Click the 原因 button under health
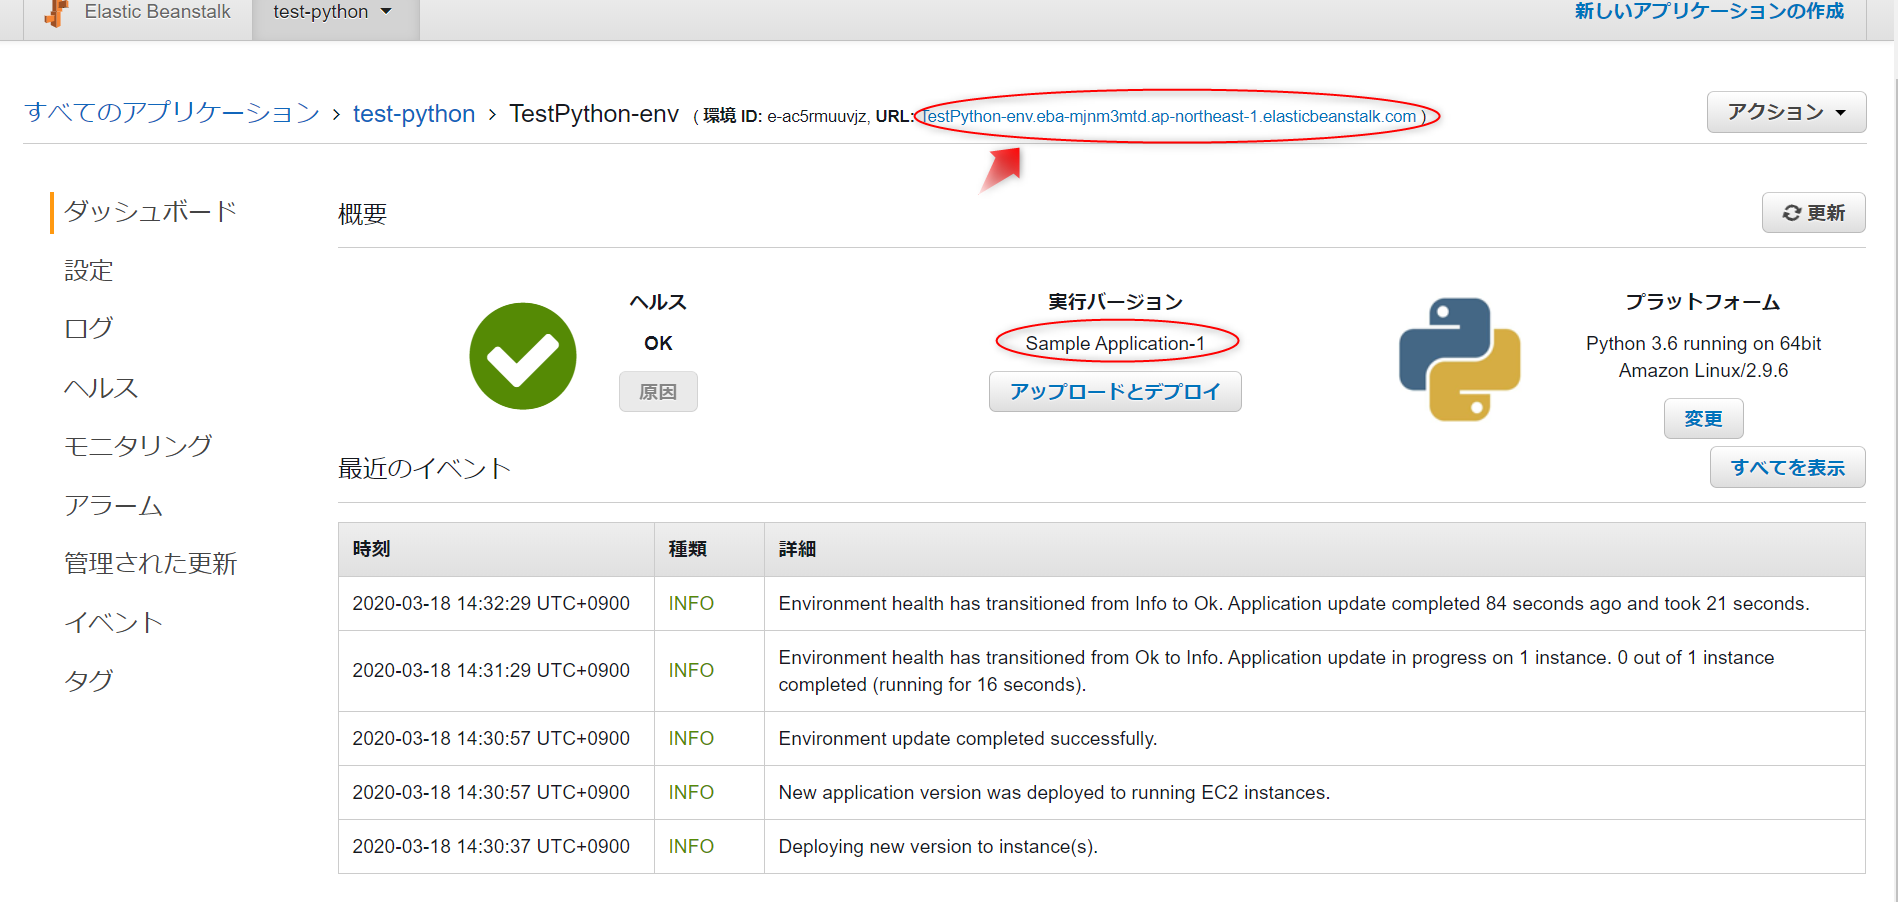 point(658,392)
